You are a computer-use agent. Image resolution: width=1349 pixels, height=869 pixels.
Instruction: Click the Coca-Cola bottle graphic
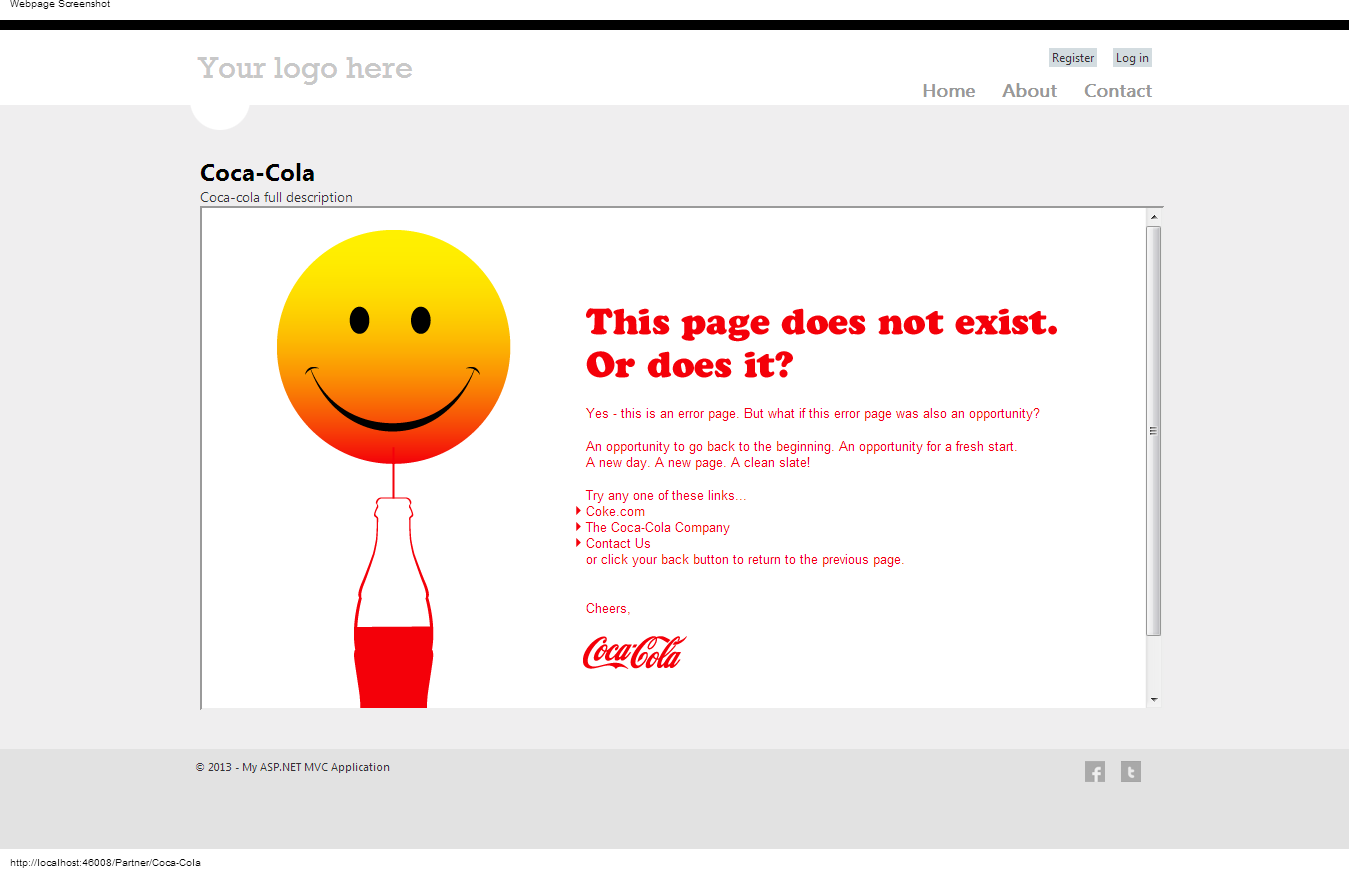click(393, 600)
